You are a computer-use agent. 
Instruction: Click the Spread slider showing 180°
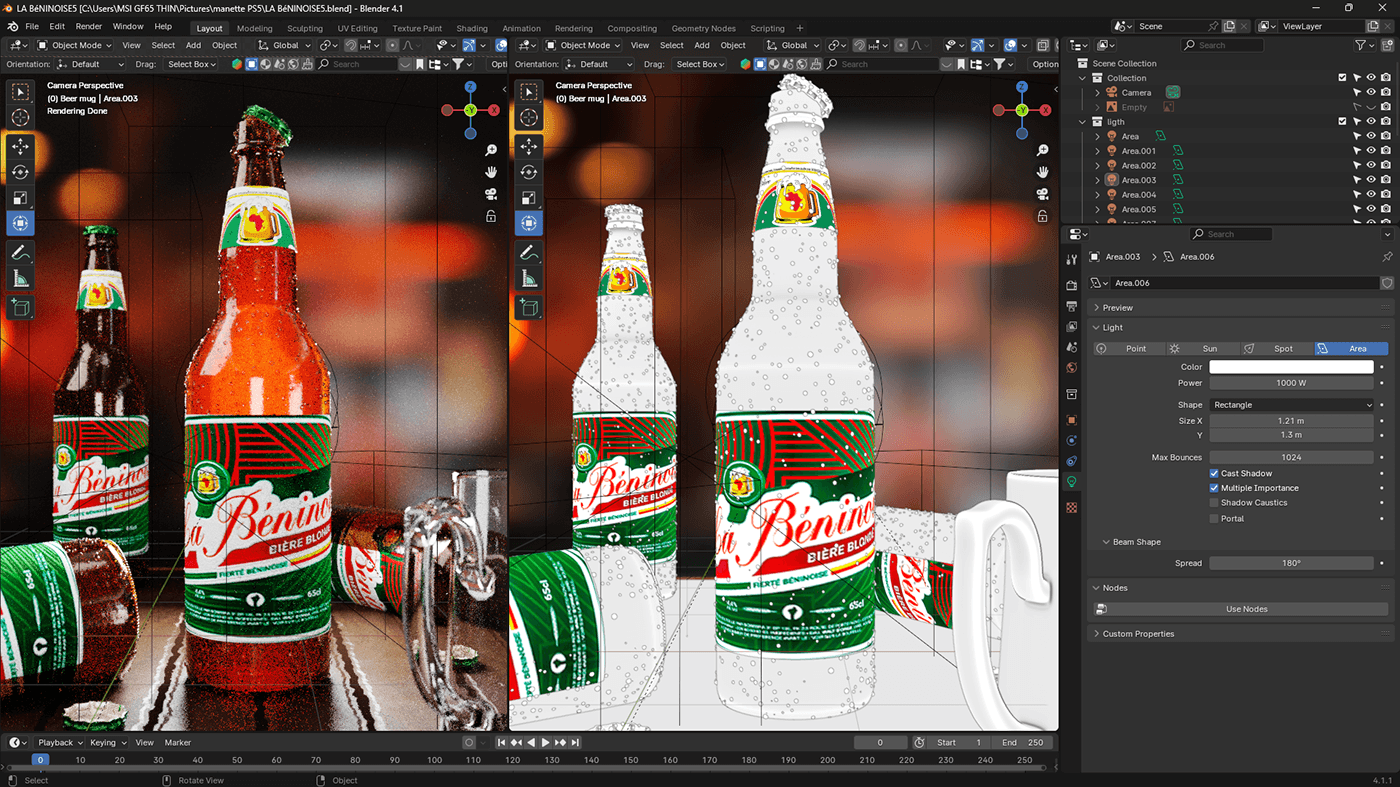(1292, 563)
